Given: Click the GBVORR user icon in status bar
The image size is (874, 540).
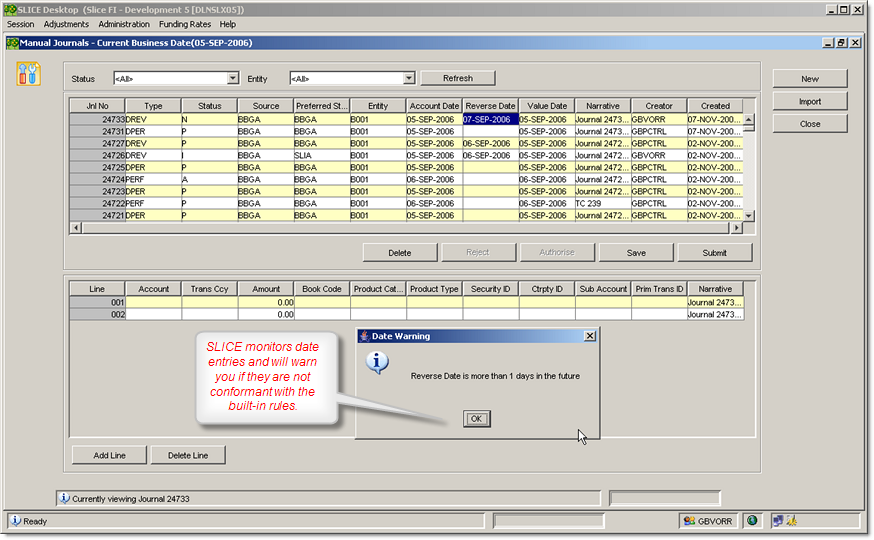Looking at the screenshot, I should pyautogui.click(x=689, y=520).
